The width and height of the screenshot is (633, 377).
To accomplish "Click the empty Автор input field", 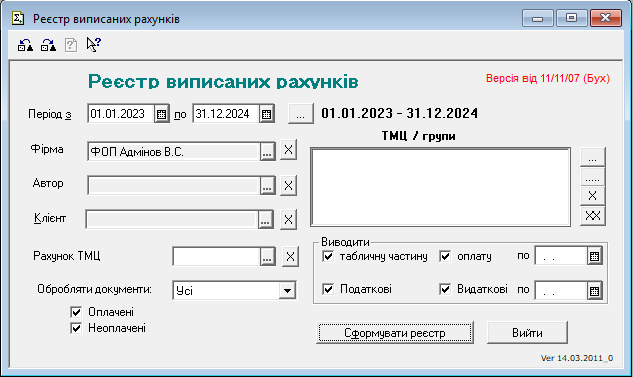I will pyautogui.click(x=174, y=186).
